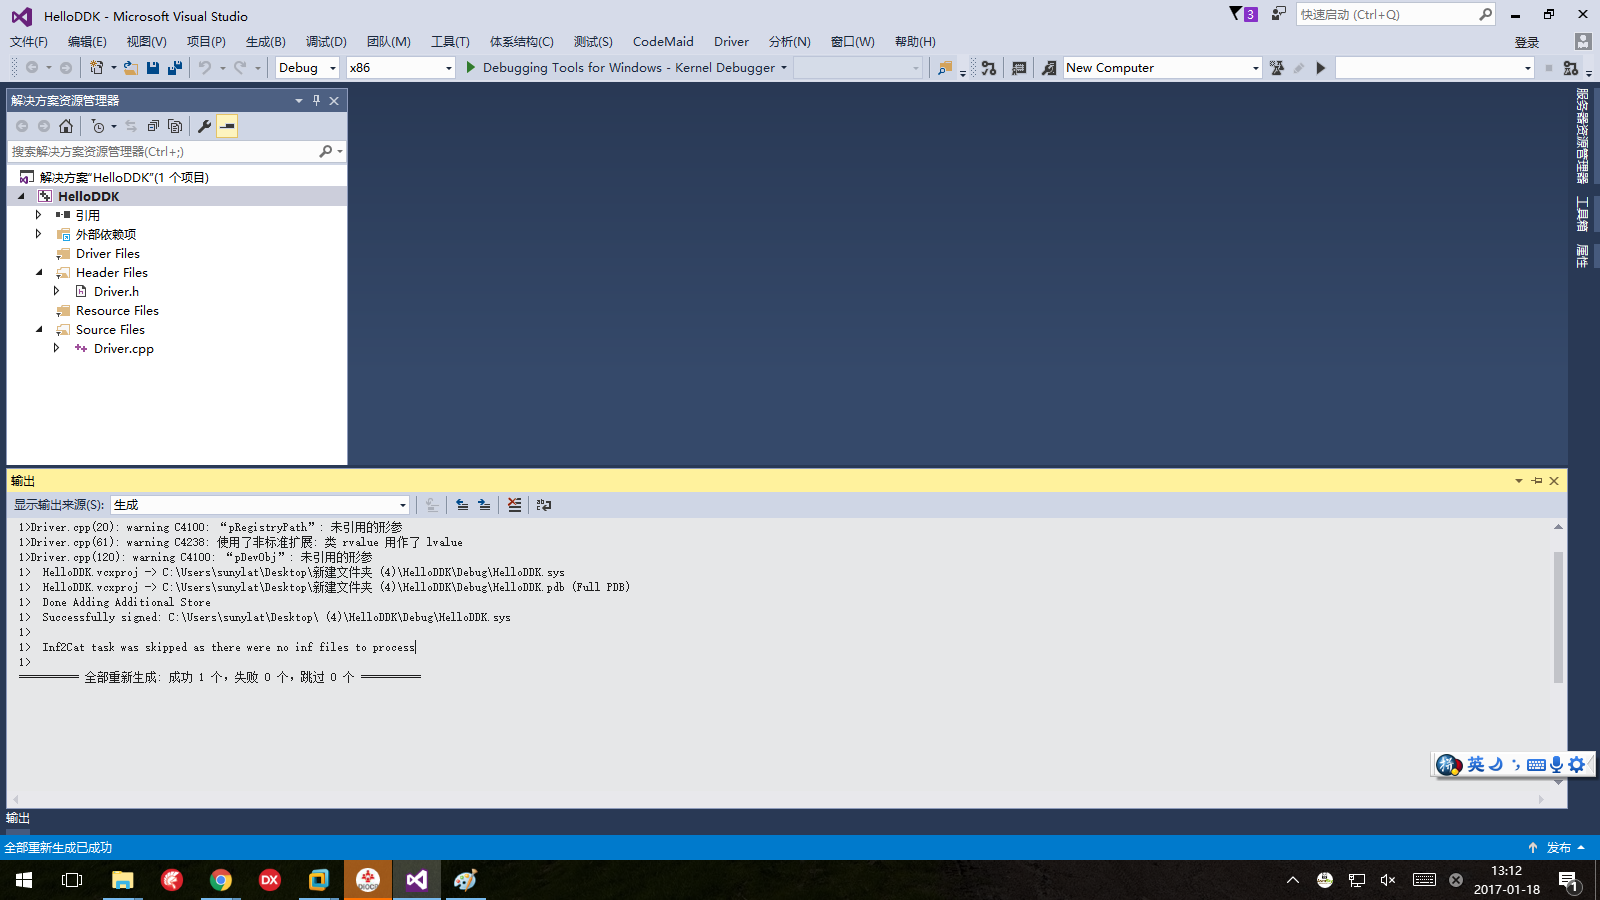Image resolution: width=1600 pixels, height=900 pixels.
Task: Click the Save All double disk icon
Action: click(175, 67)
